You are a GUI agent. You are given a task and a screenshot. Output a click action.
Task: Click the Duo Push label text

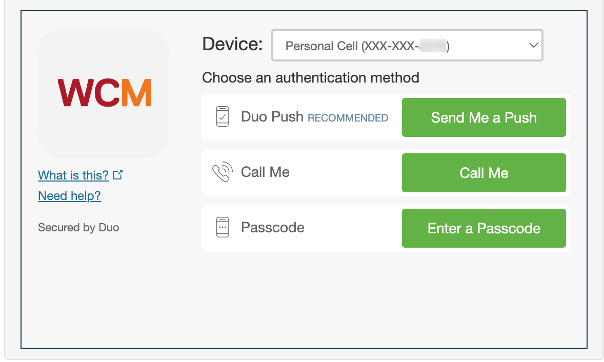click(272, 117)
